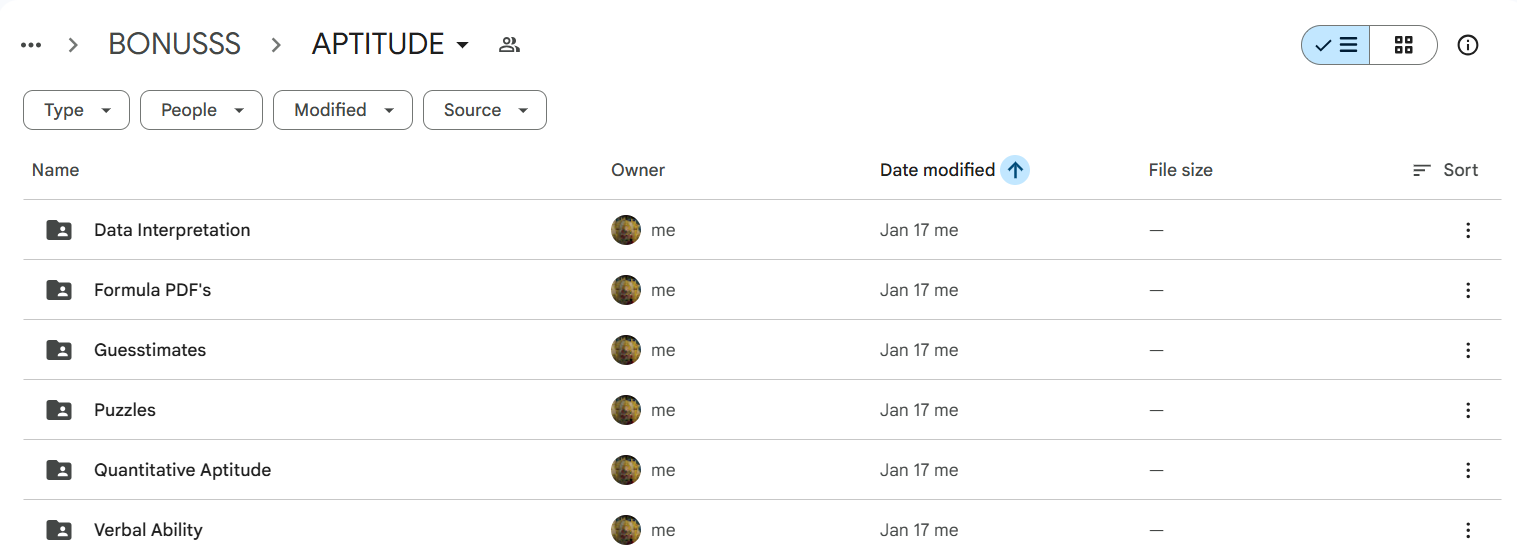The height and width of the screenshot is (558, 1517).
Task: Open more actions for Guesstimates folder
Action: click(x=1468, y=350)
